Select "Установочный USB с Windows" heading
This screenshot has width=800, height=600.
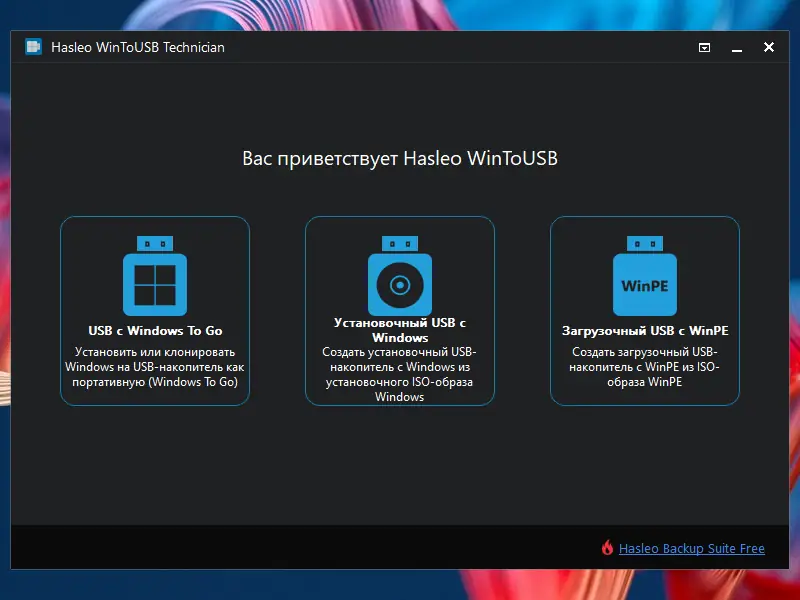coord(399,330)
